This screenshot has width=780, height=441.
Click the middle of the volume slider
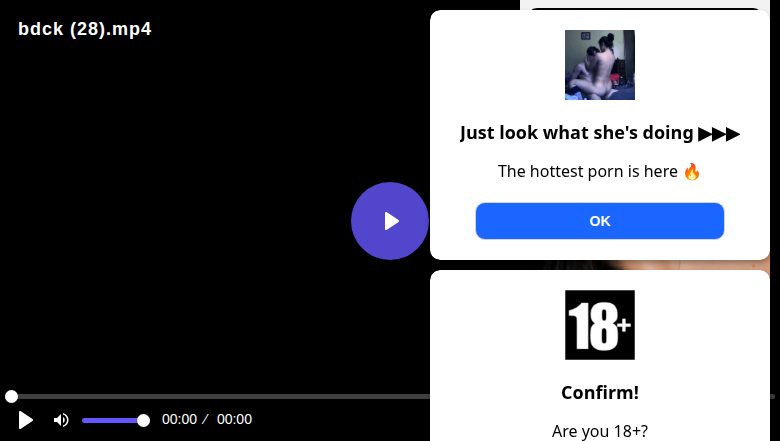(115, 421)
